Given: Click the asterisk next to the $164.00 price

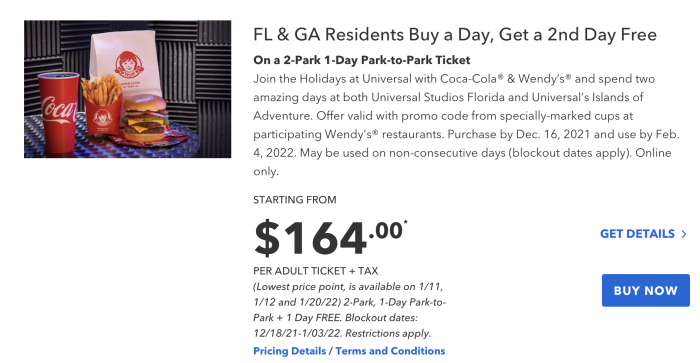Looking at the screenshot, I should [405, 222].
